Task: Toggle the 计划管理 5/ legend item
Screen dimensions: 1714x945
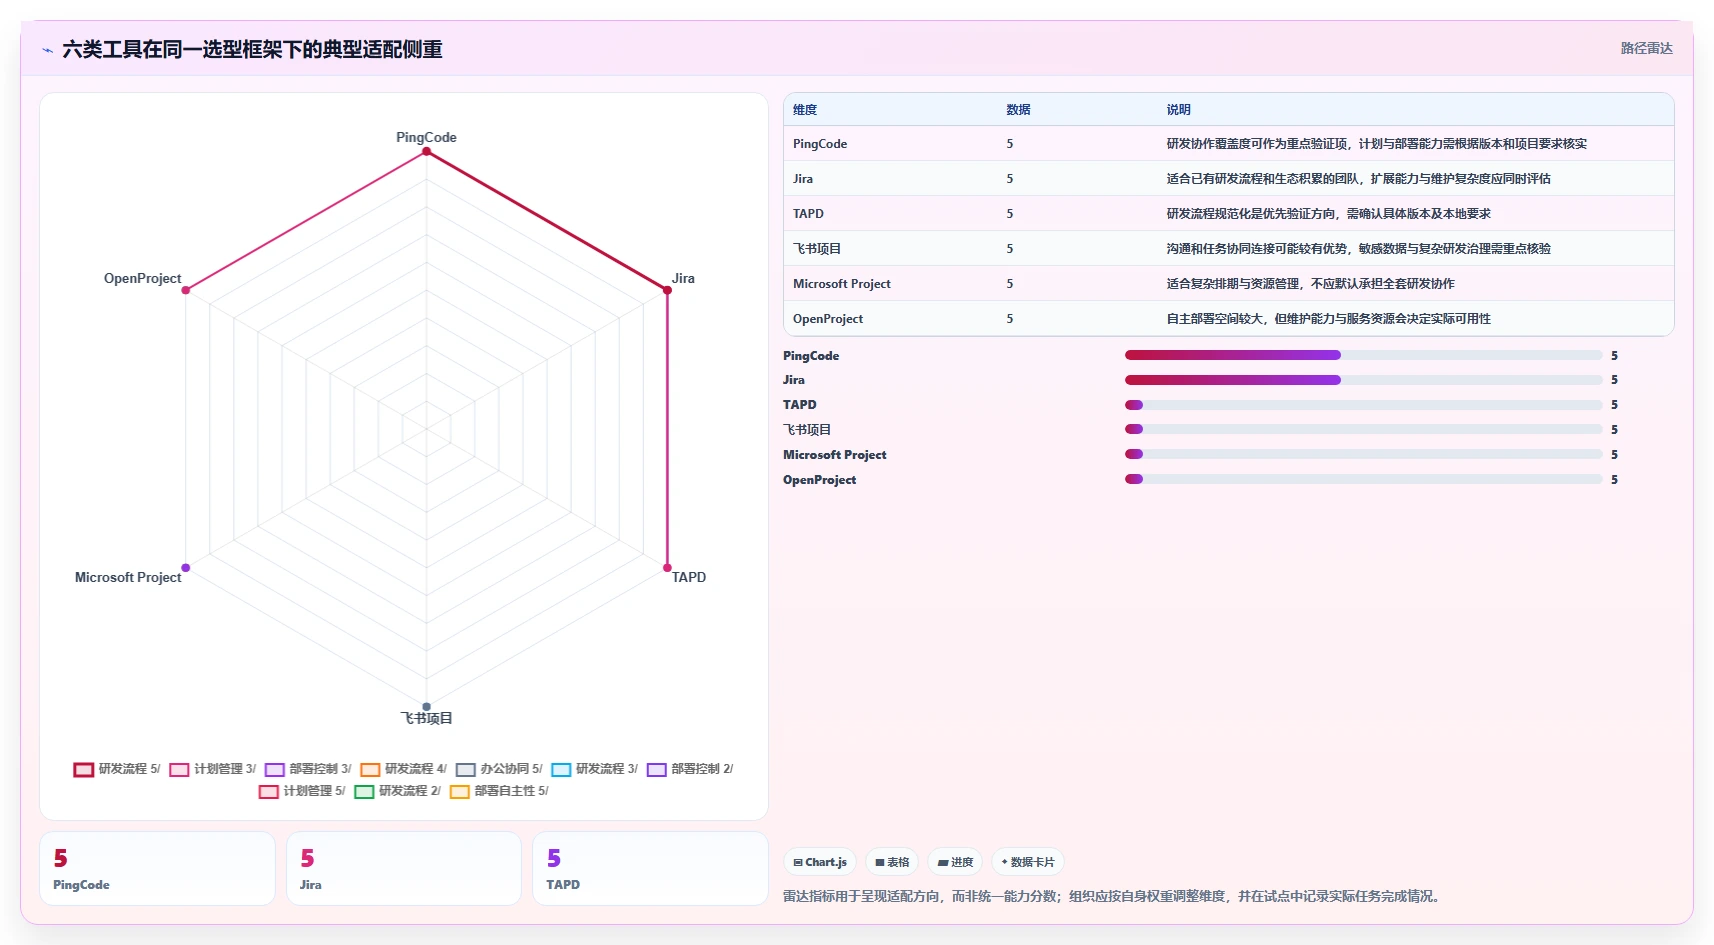Action: click(302, 791)
